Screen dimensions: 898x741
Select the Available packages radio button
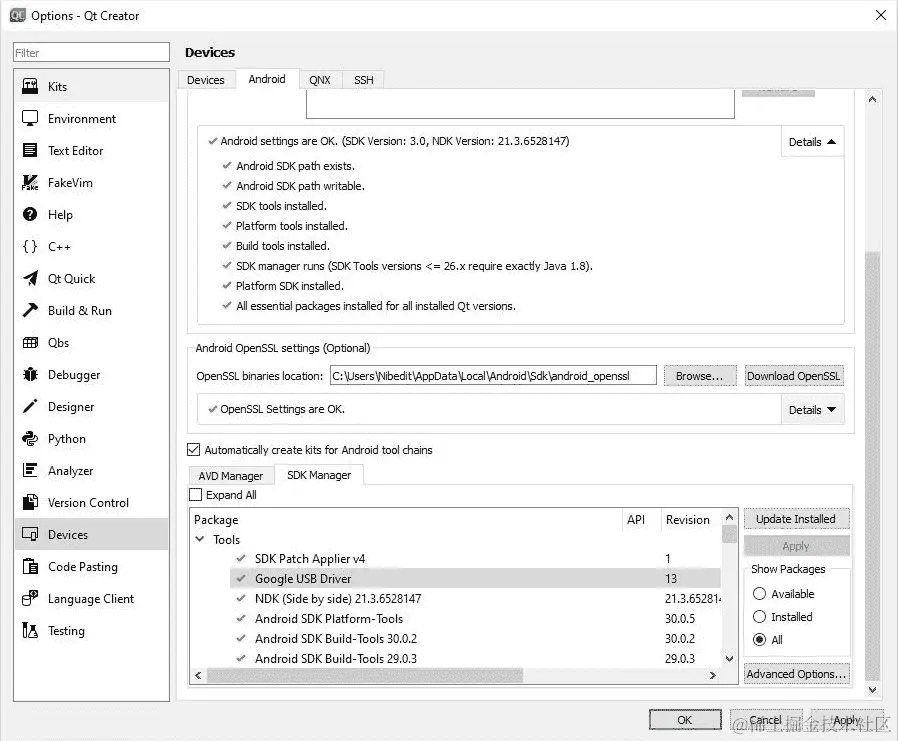point(759,594)
